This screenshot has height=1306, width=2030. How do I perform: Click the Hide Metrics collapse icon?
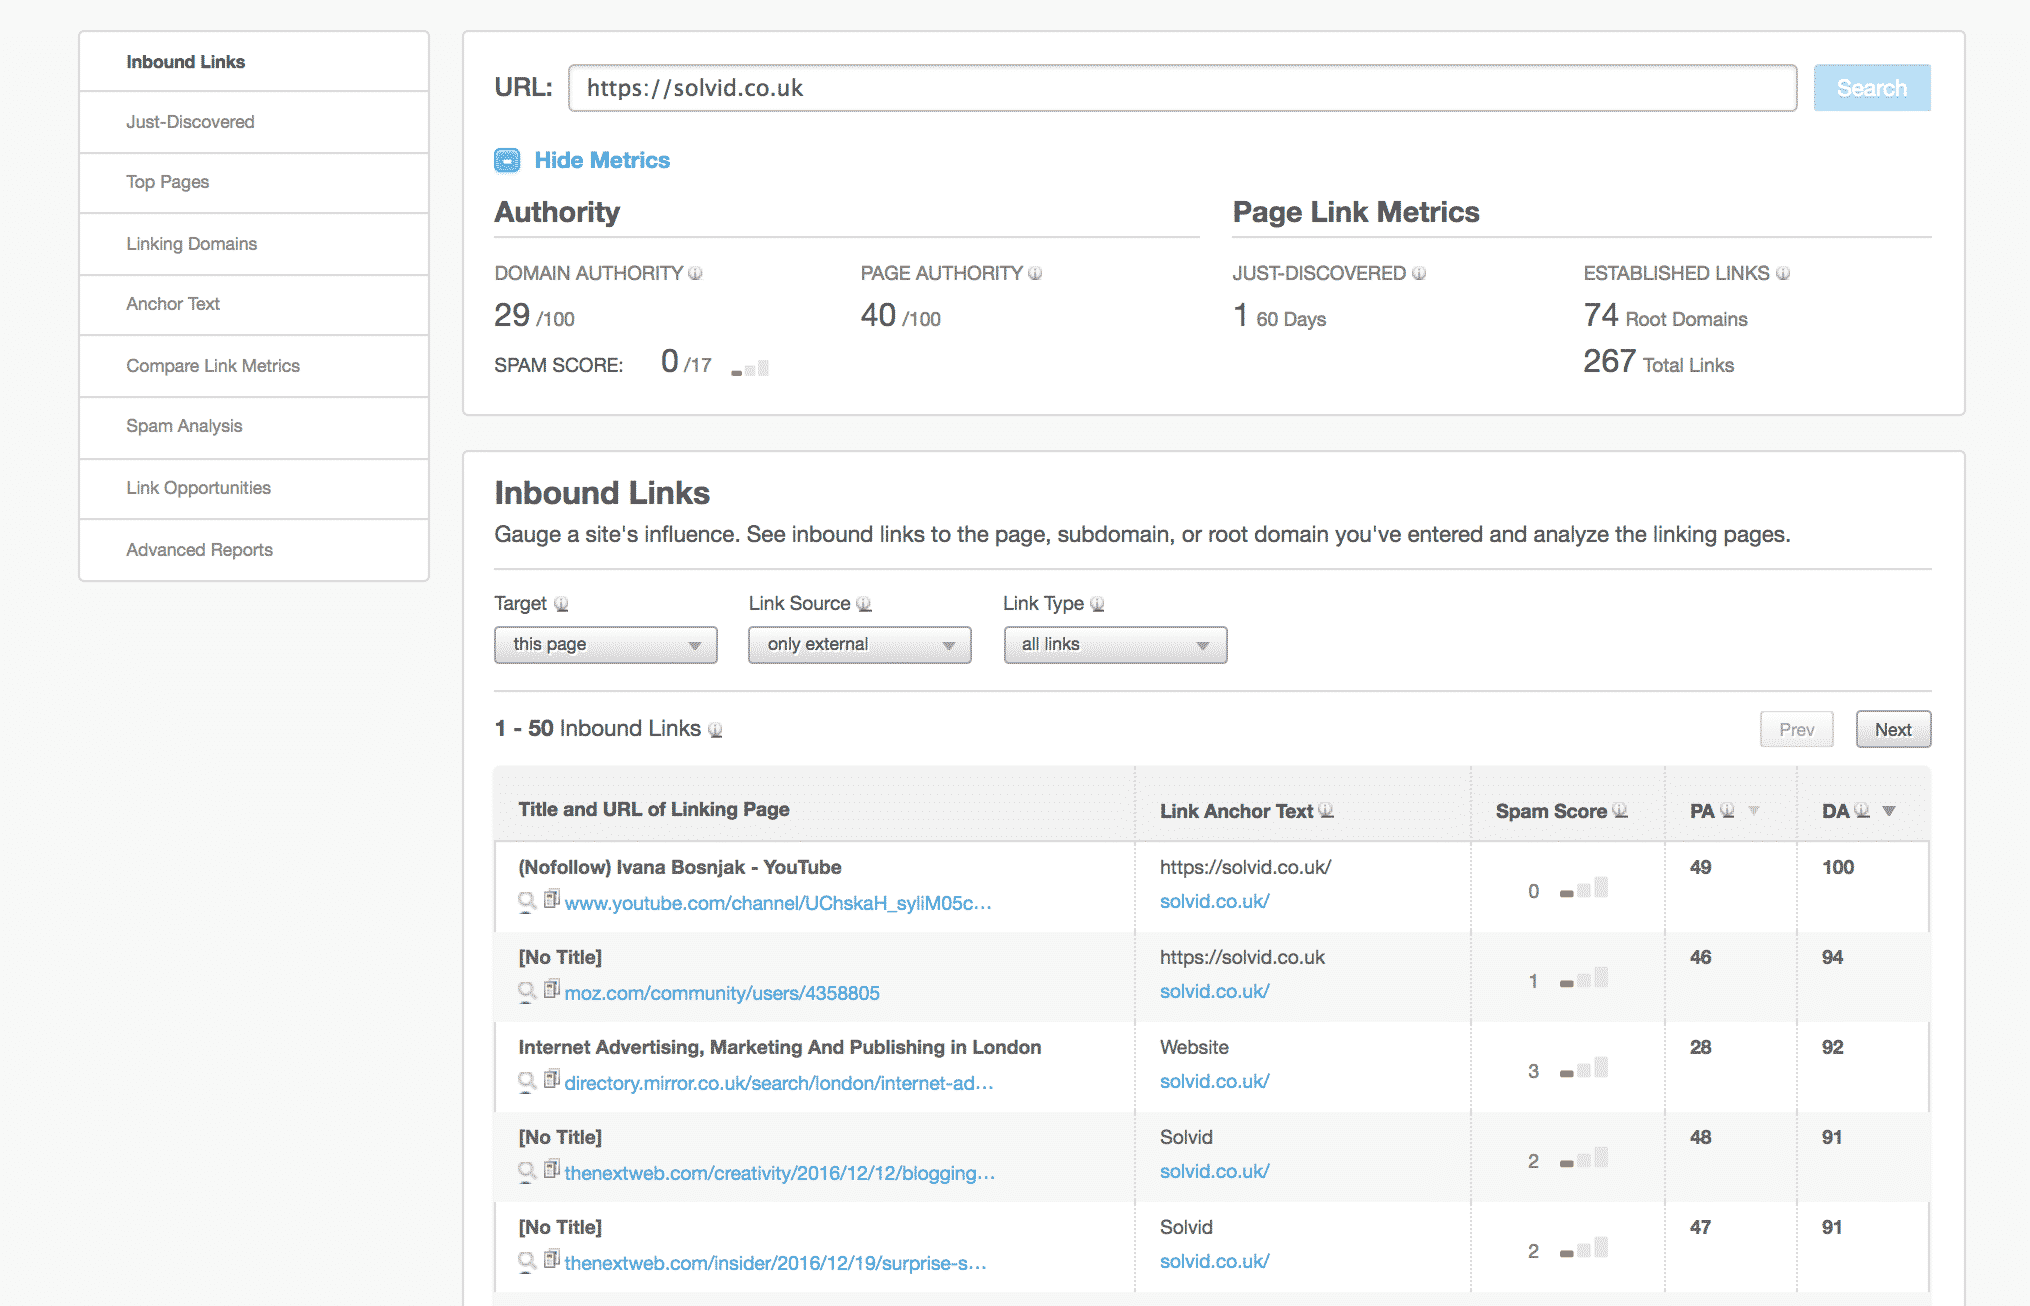click(x=507, y=160)
